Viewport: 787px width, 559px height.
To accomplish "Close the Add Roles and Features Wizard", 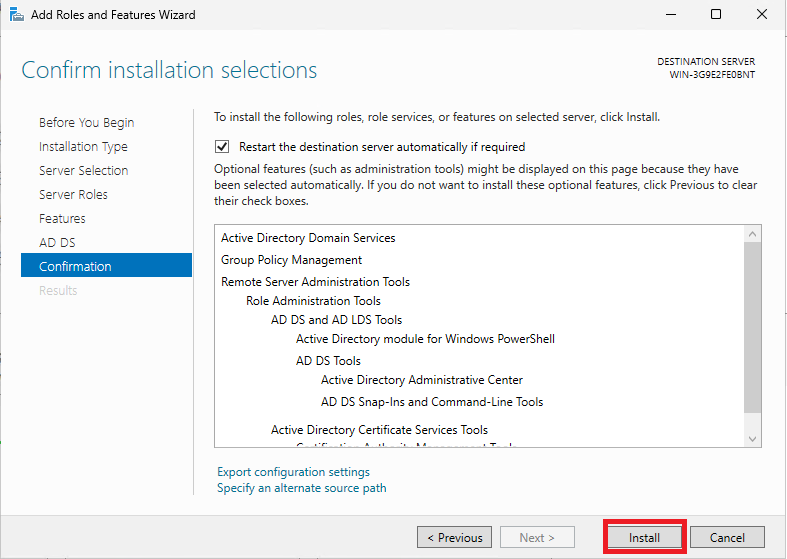I will tap(762, 15).
